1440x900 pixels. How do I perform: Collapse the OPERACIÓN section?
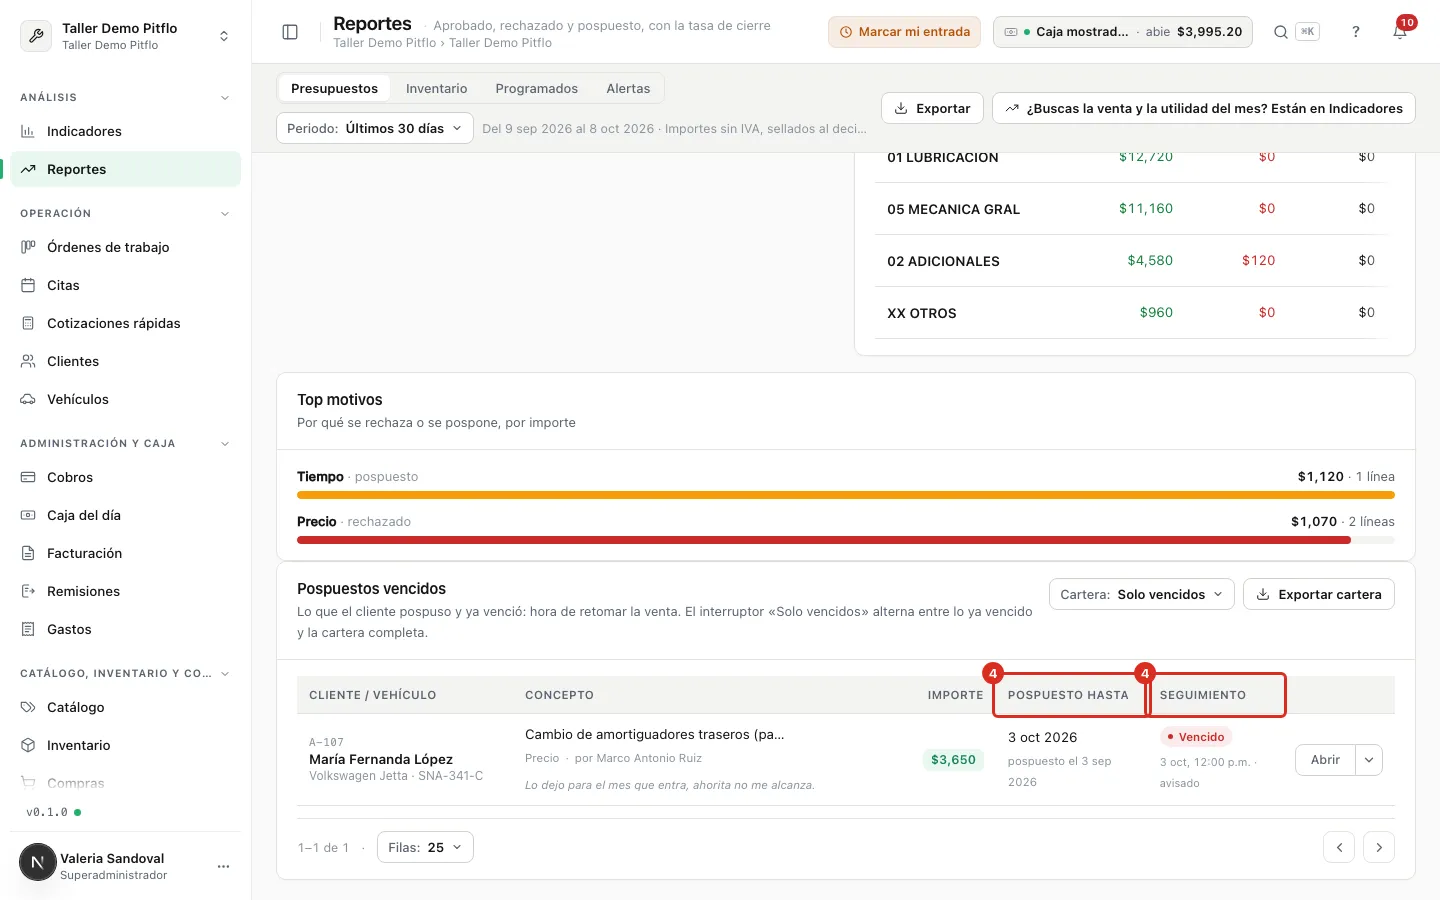225,214
